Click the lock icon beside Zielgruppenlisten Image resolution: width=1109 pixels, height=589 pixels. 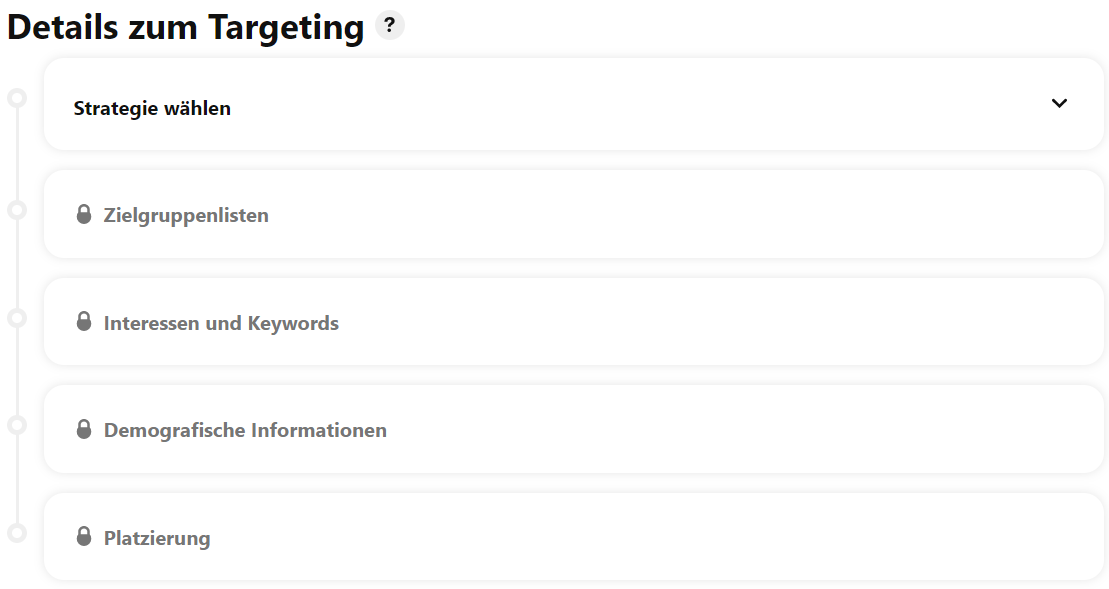point(83,214)
